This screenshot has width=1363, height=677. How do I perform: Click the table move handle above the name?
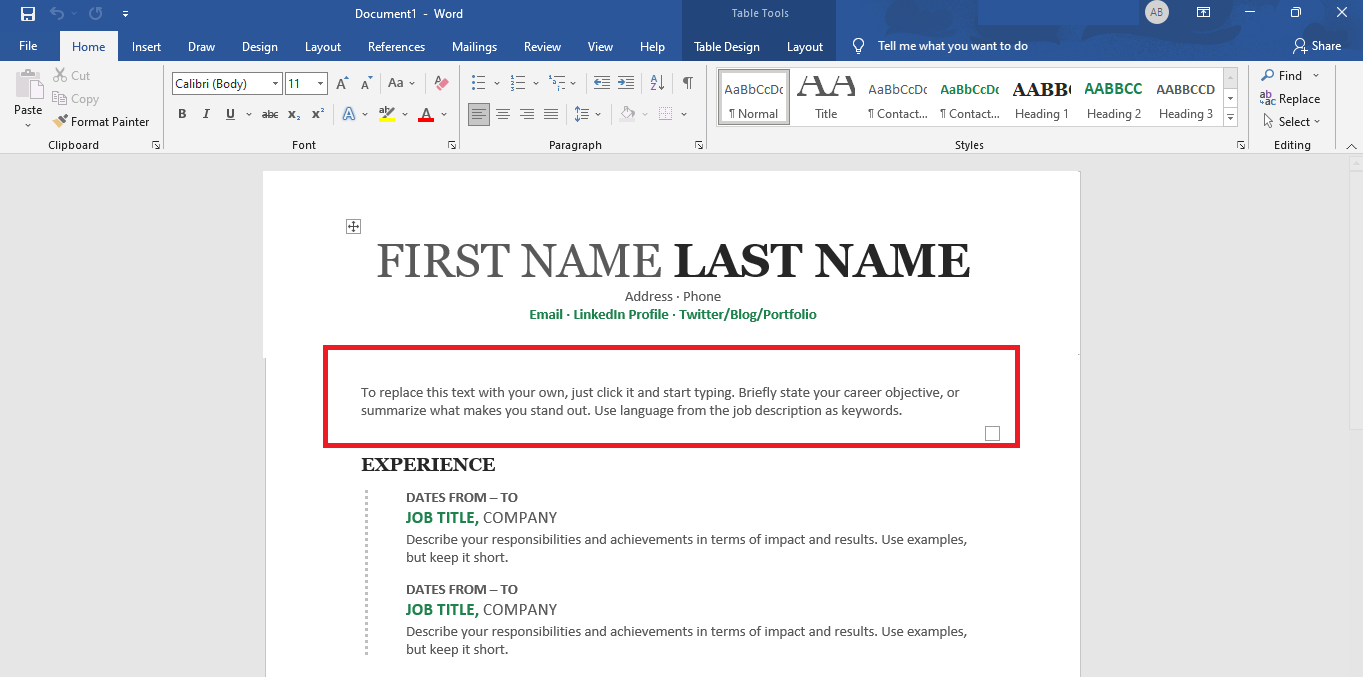(x=353, y=227)
